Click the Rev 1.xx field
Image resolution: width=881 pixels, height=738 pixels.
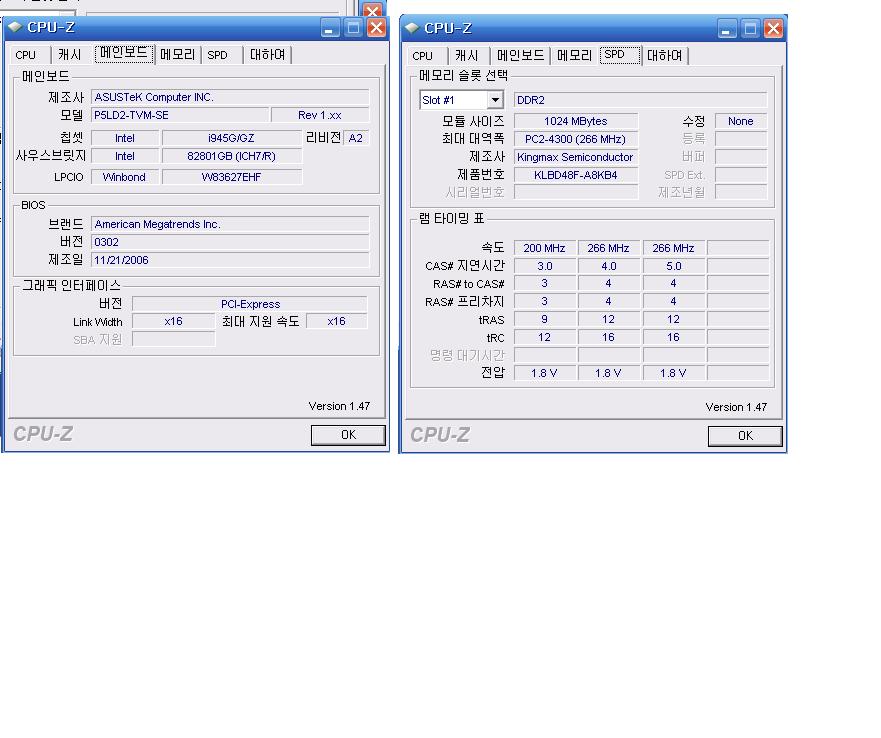coord(320,115)
